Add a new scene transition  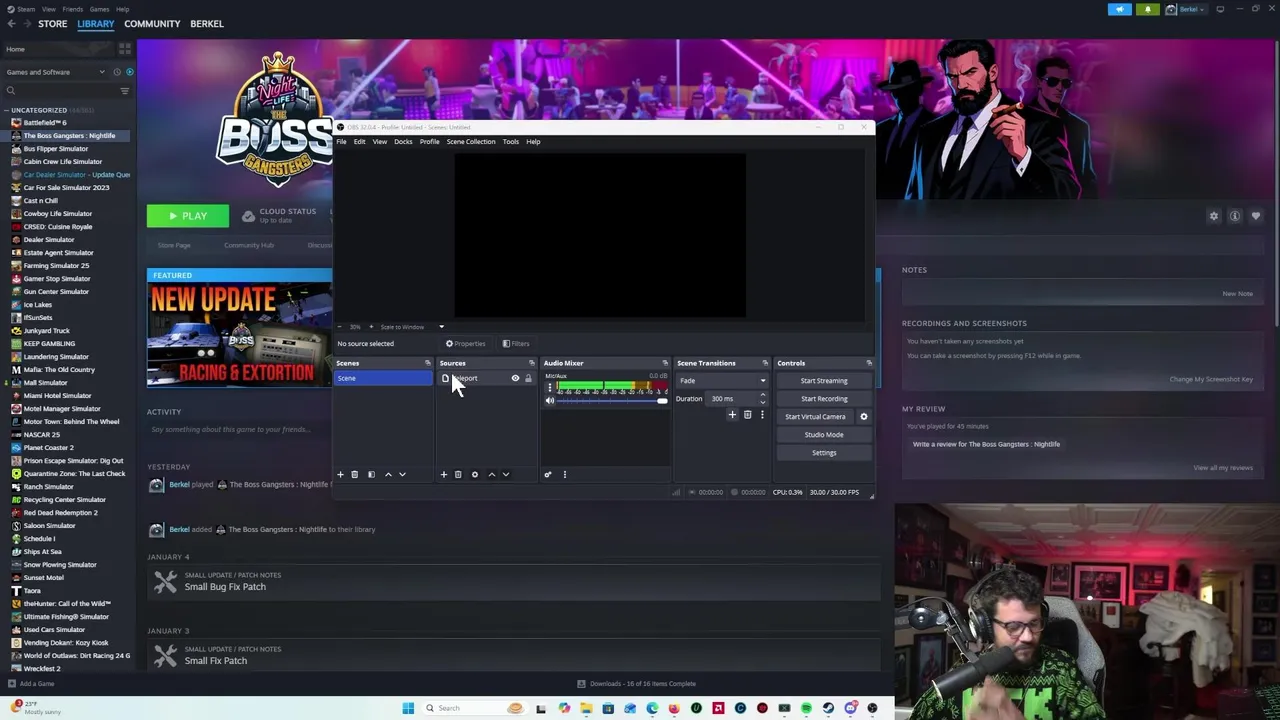point(732,415)
